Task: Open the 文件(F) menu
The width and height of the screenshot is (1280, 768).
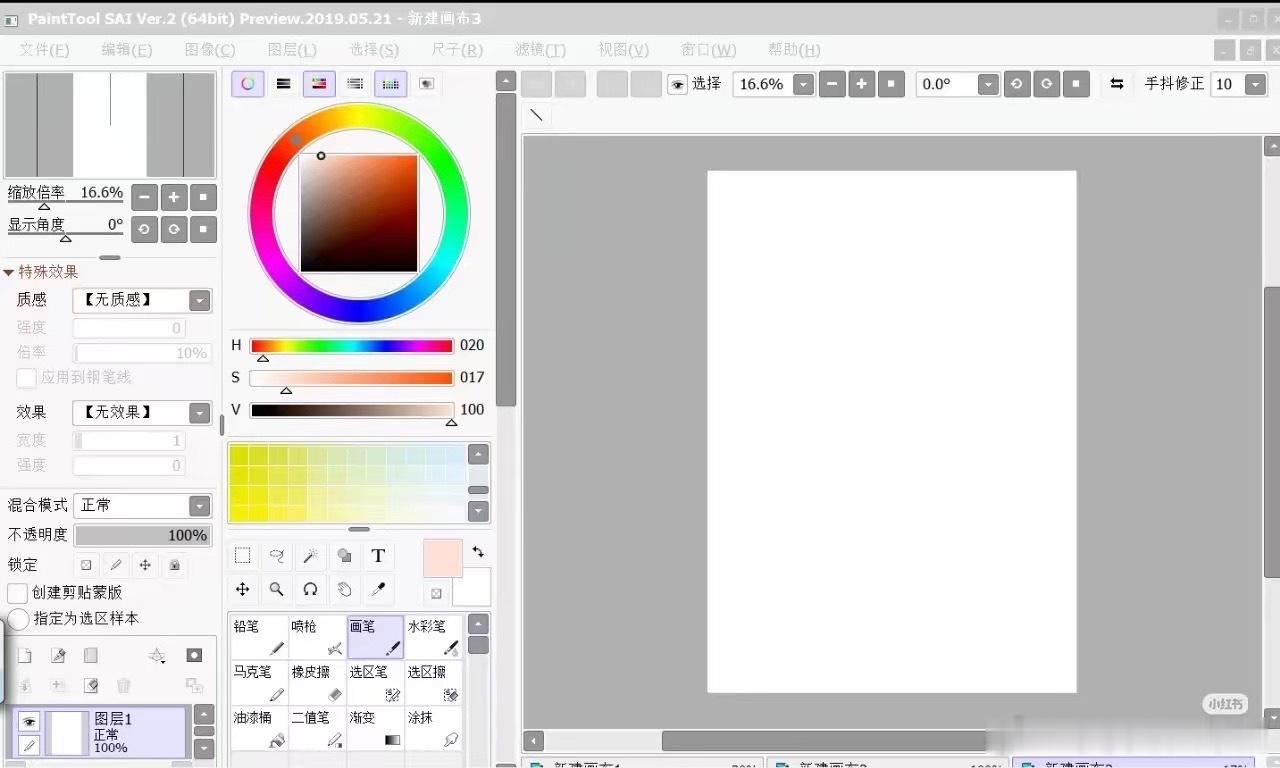Action: 44,50
